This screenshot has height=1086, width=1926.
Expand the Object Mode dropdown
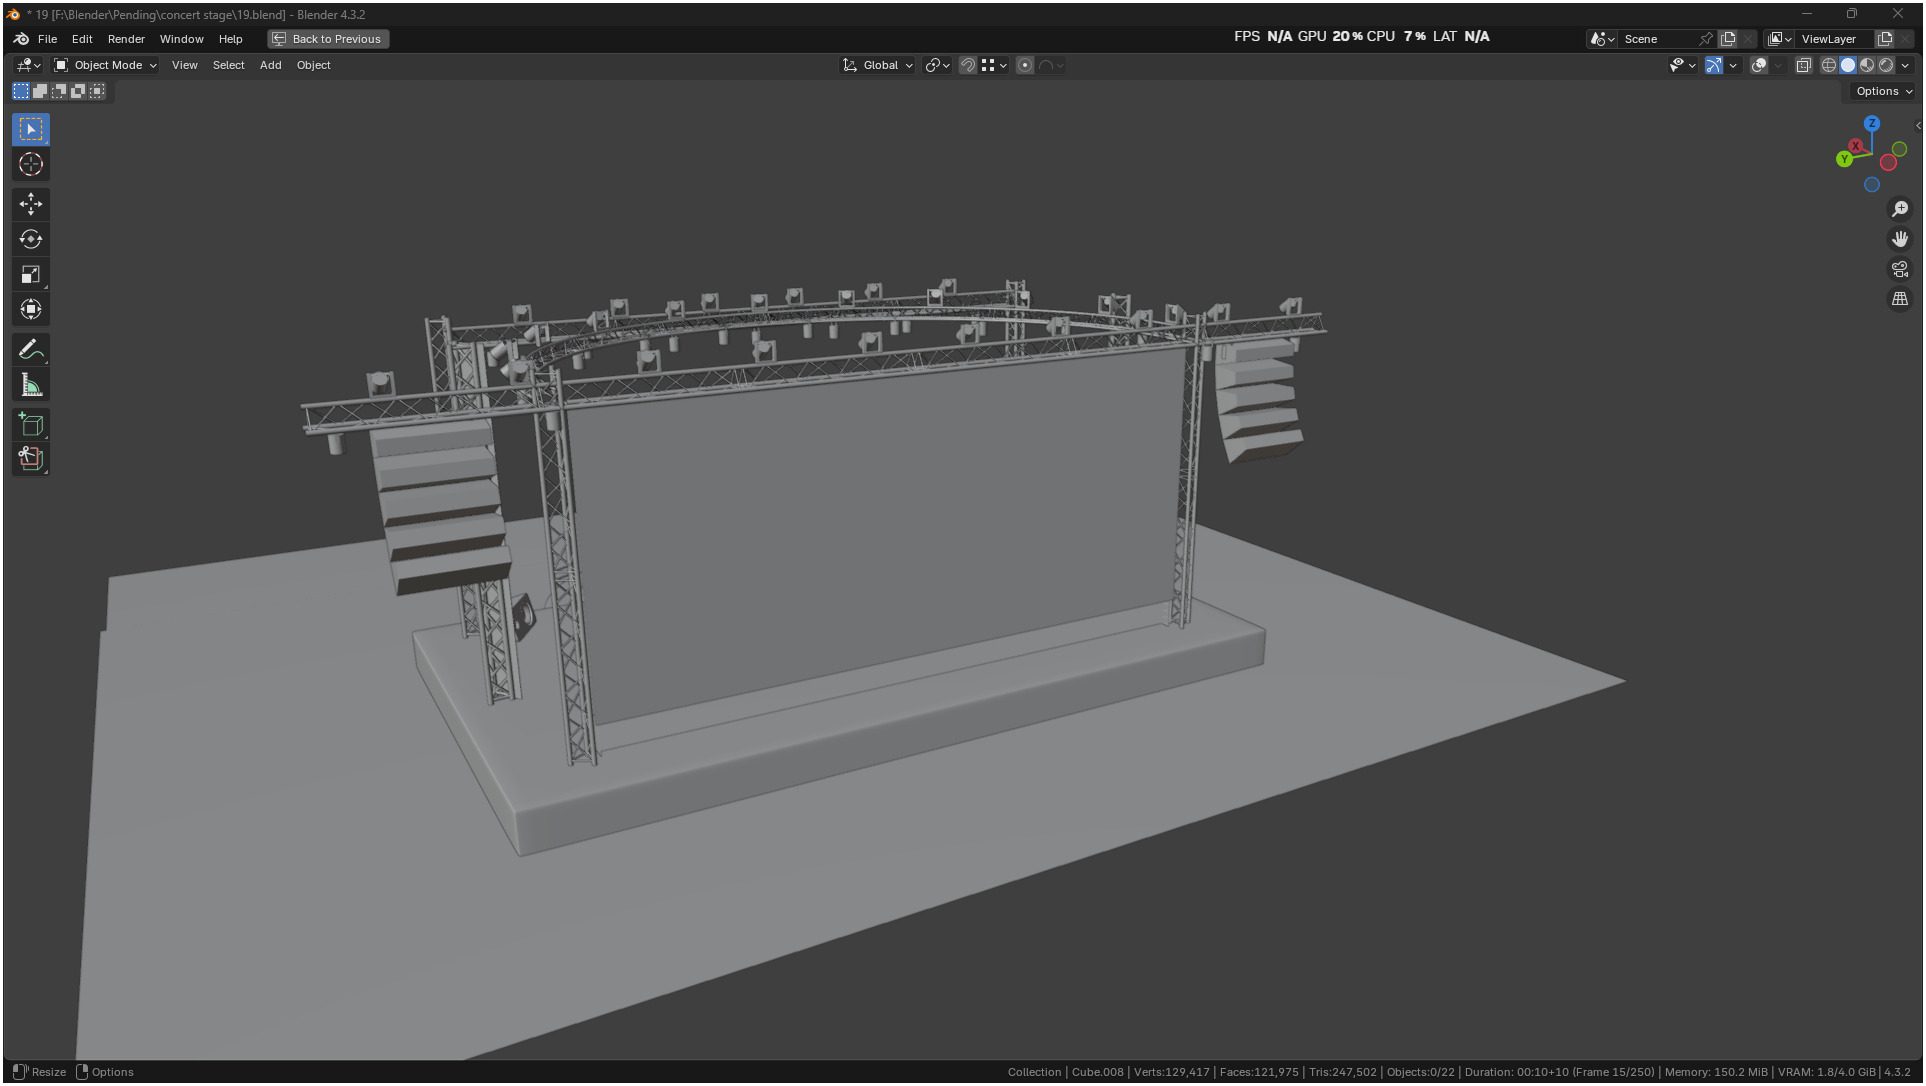coord(106,65)
